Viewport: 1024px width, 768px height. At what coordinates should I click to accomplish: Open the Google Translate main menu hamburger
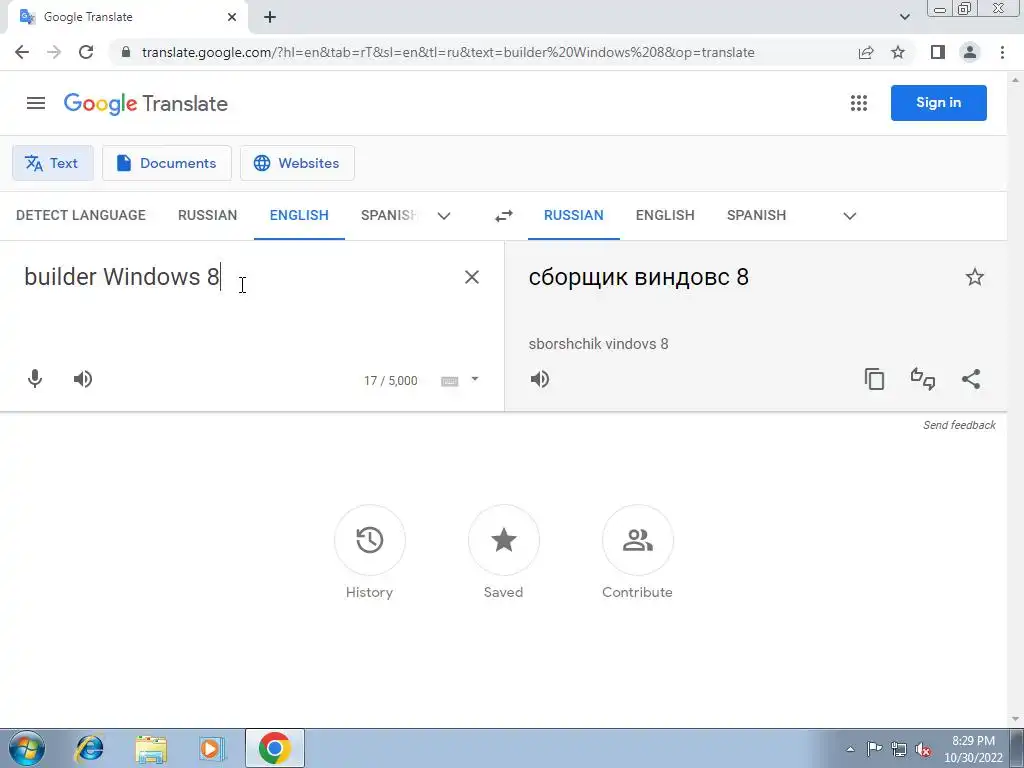[36, 103]
